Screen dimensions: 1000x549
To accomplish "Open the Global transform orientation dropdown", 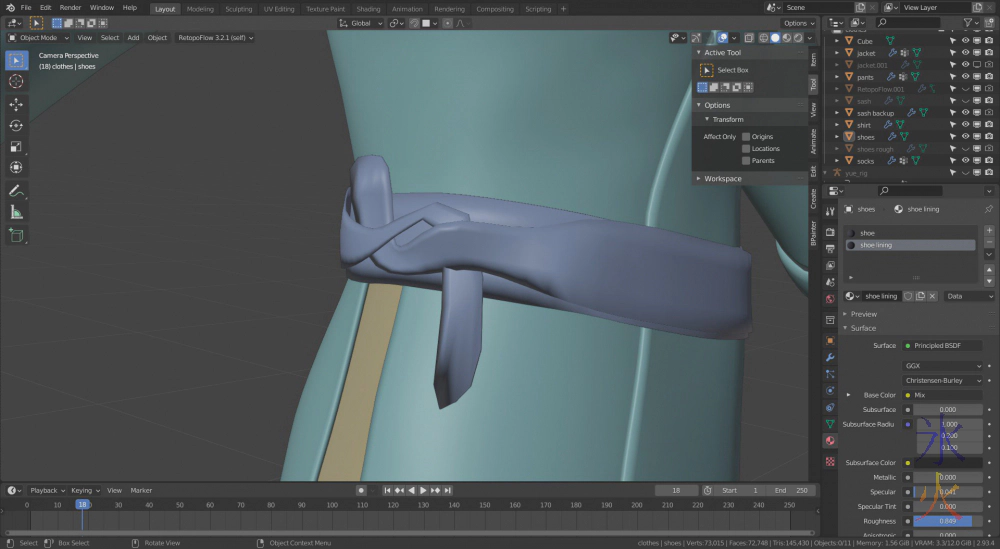I will click(x=361, y=23).
